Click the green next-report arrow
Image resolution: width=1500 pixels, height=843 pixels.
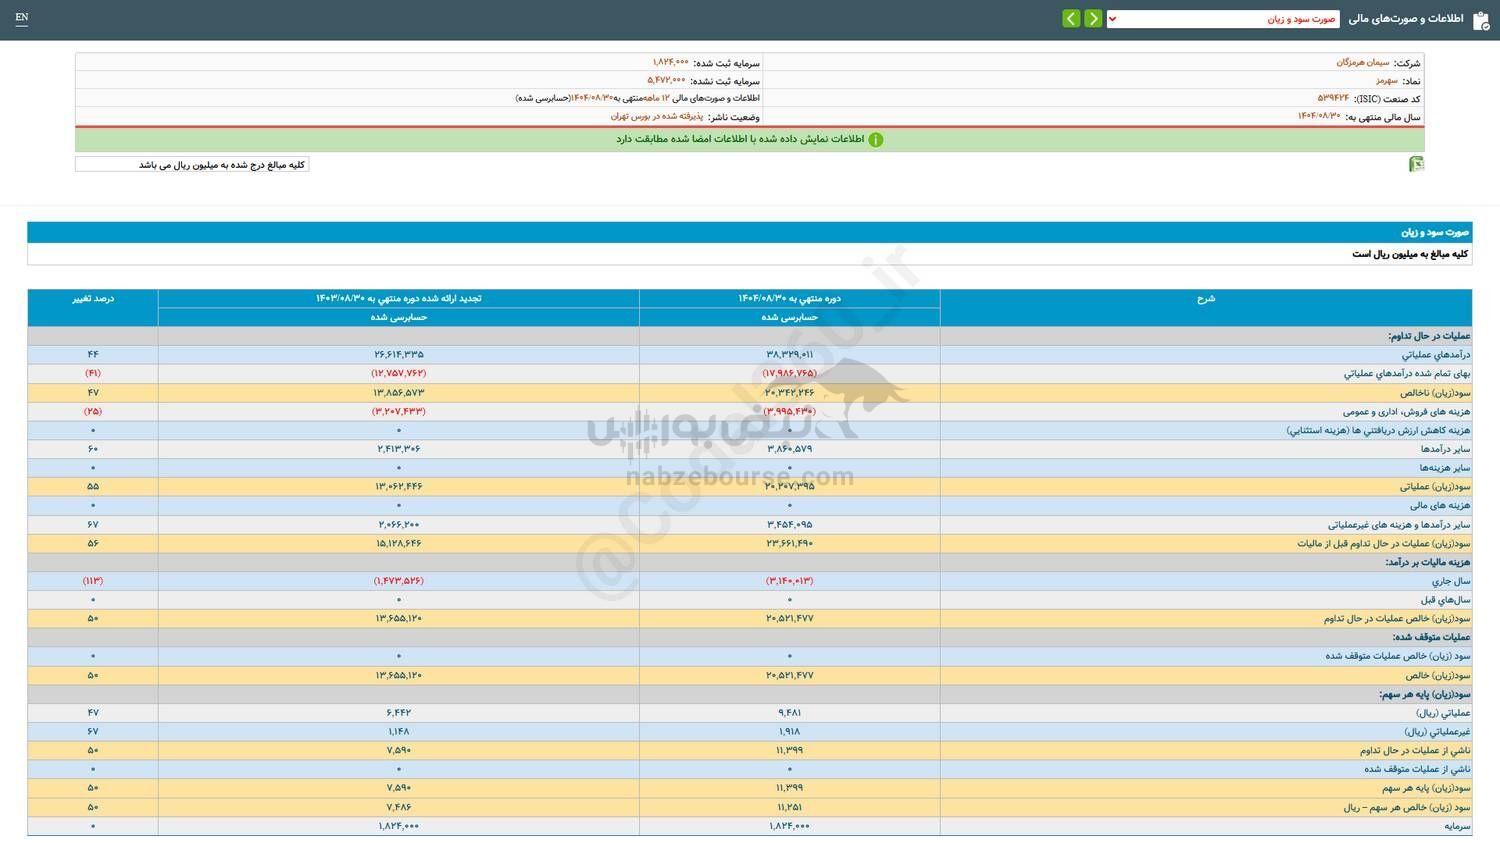(x=1093, y=18)
